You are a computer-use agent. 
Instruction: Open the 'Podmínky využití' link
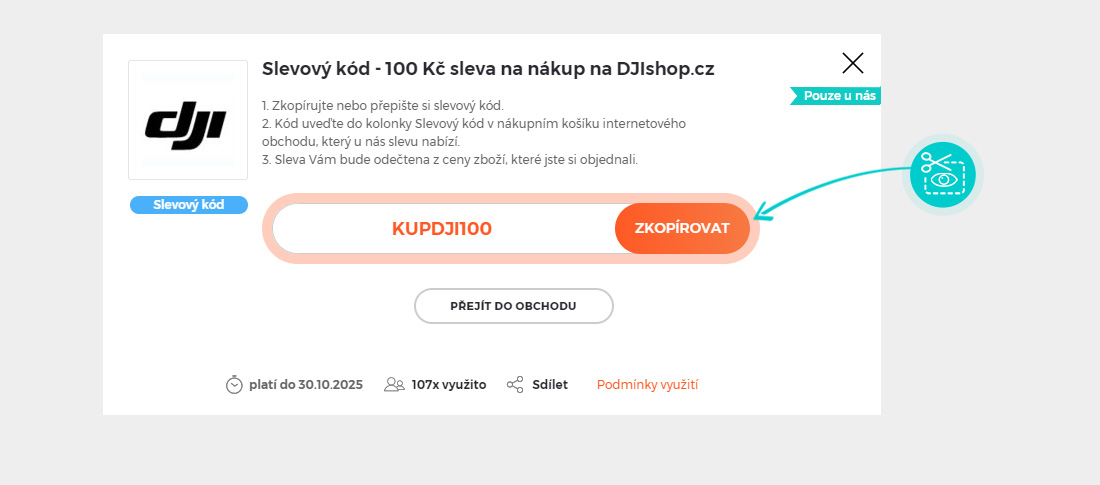(647, 385)
